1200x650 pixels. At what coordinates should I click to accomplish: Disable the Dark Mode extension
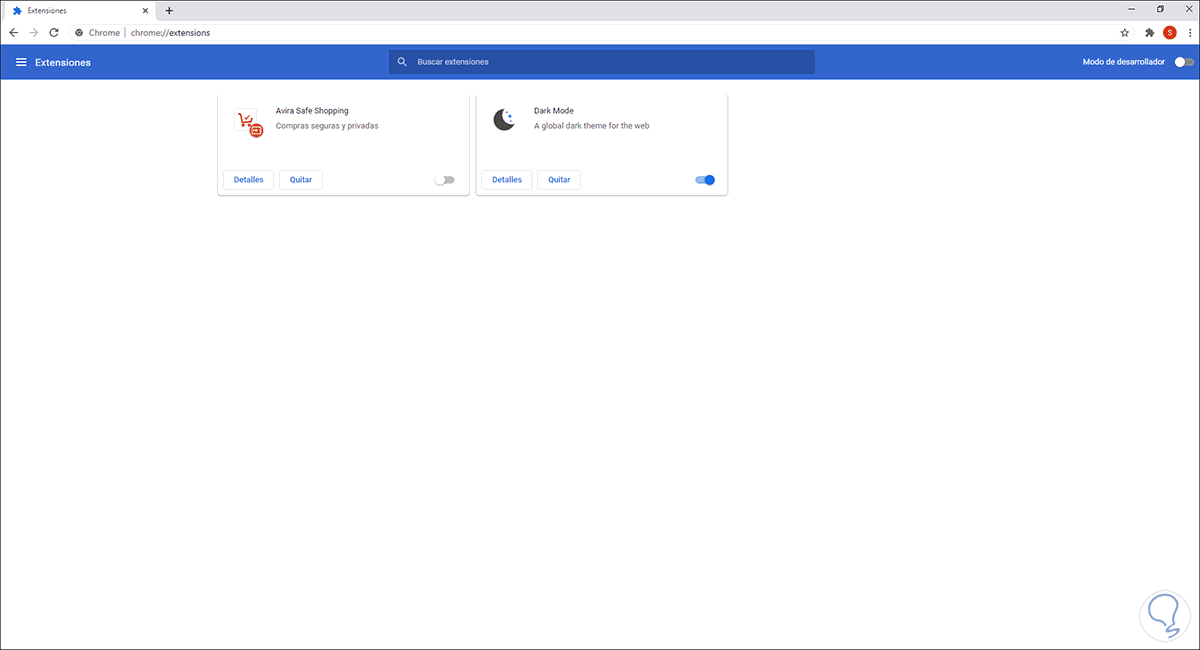(704, 180)
